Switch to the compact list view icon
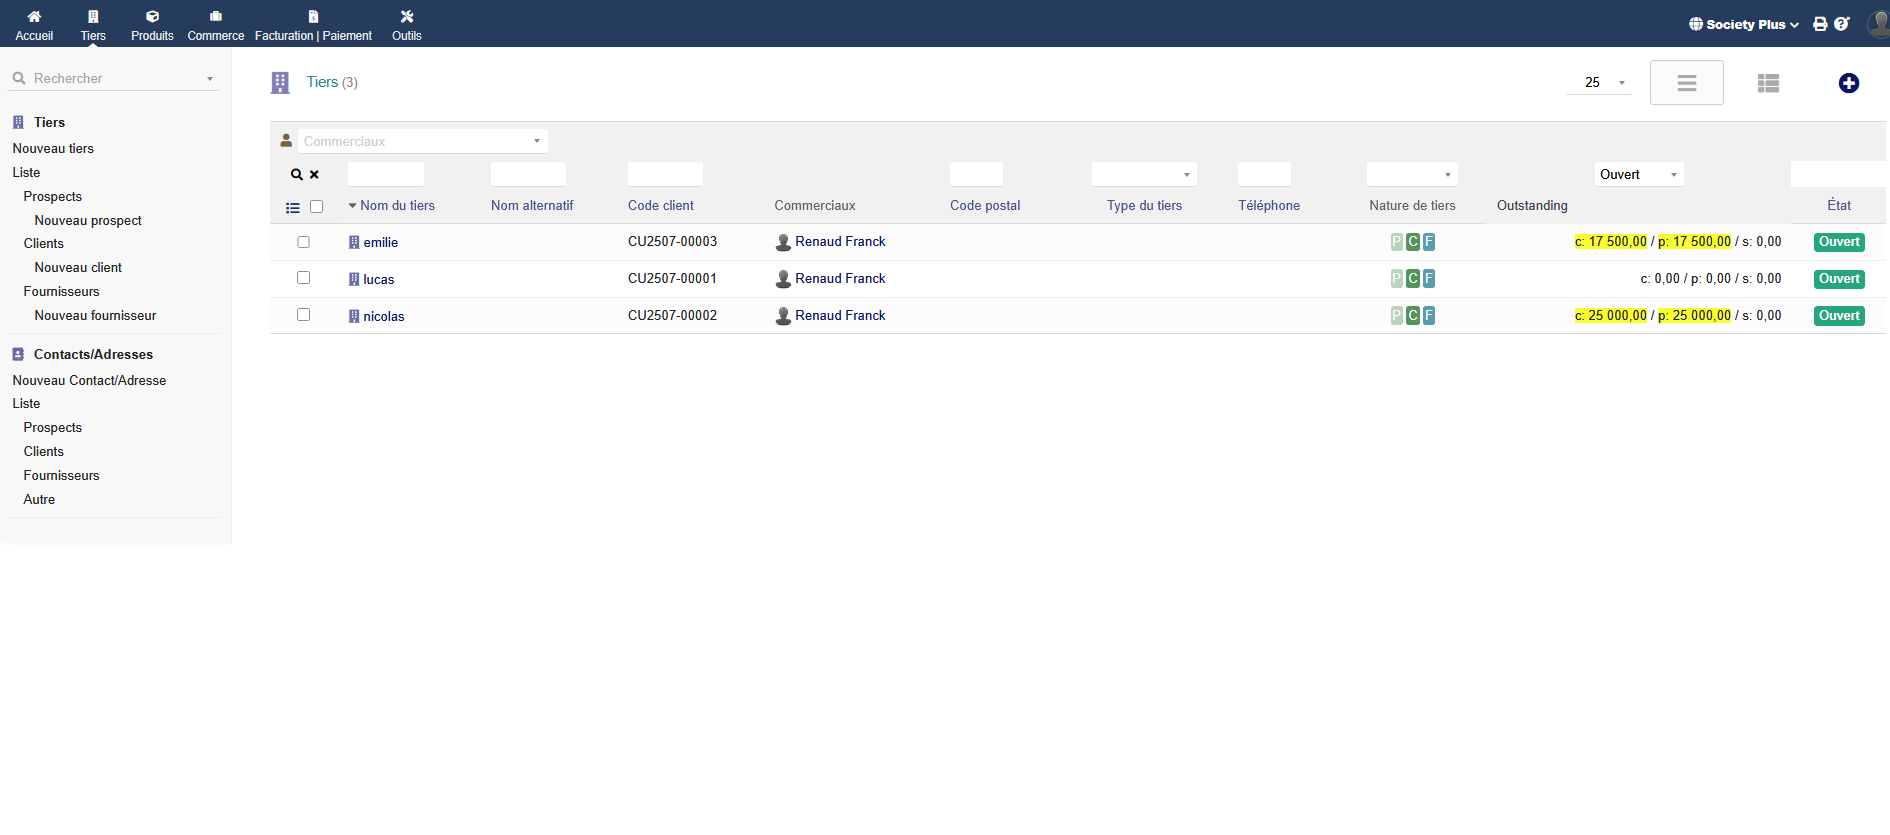The width and height of the screenshot is (1890, 835). 1686,83
